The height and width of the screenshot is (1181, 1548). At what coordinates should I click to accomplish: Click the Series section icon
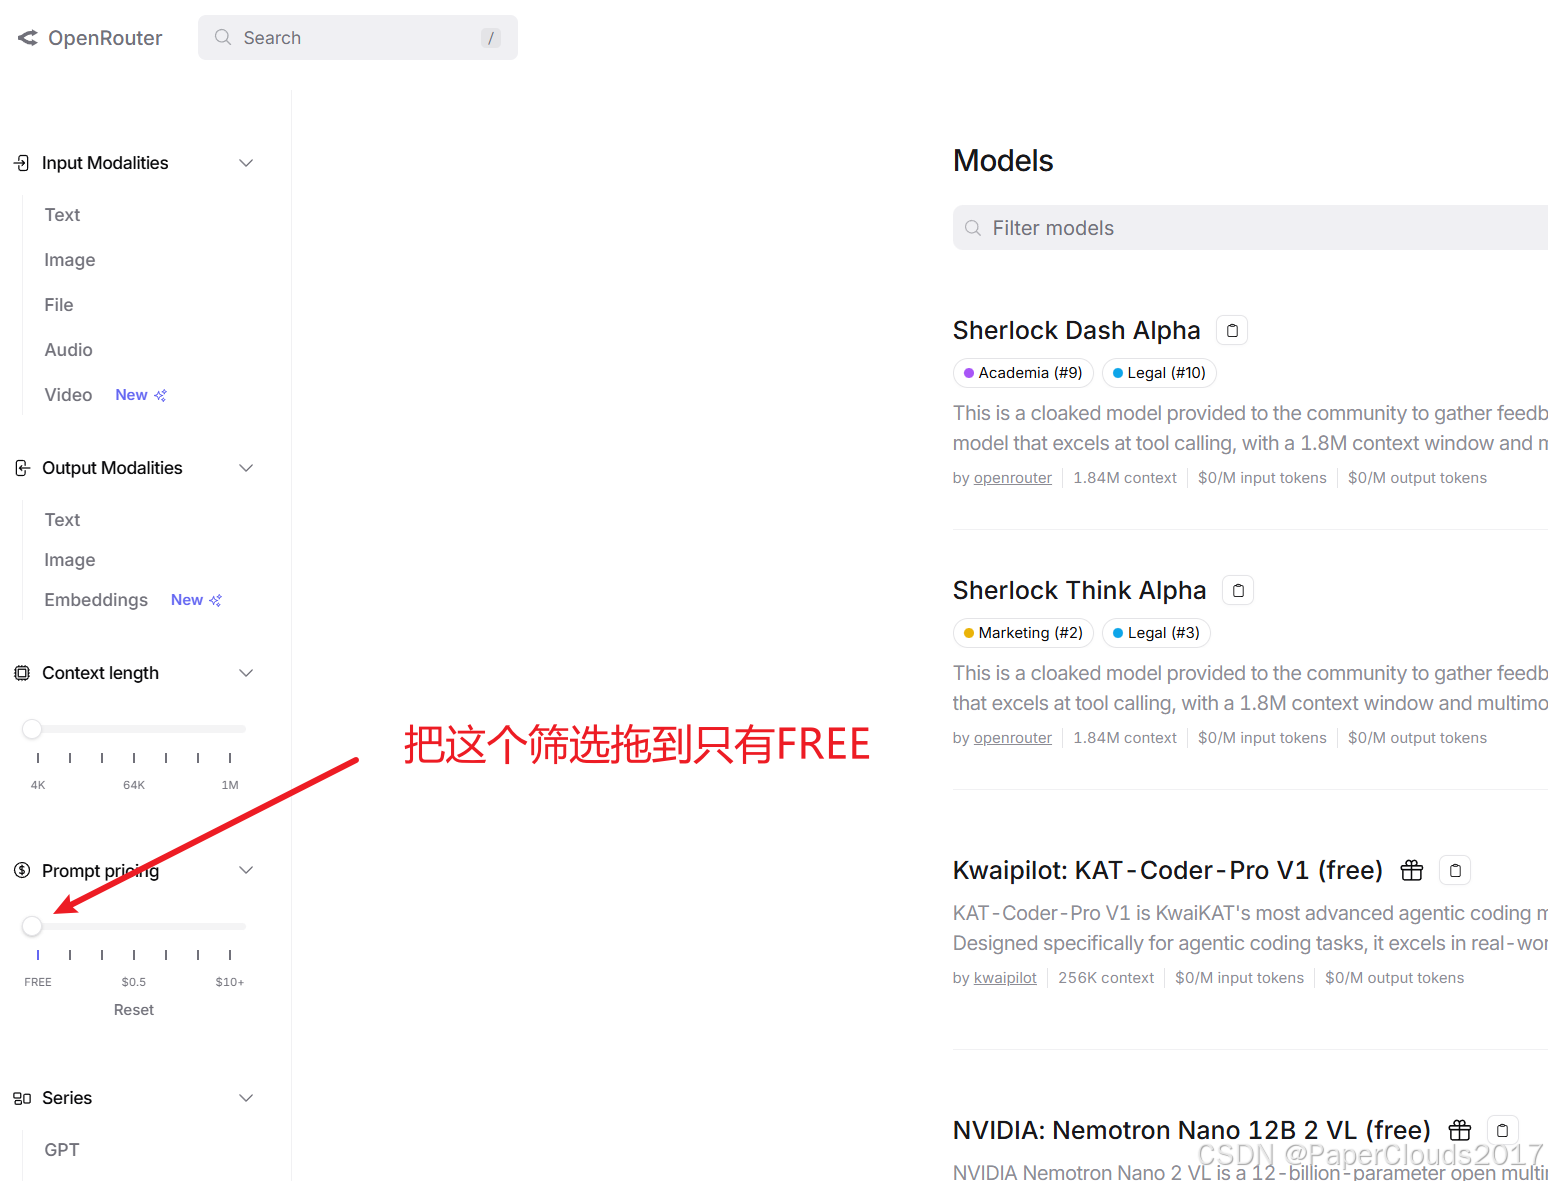[x=22, y=1098]
